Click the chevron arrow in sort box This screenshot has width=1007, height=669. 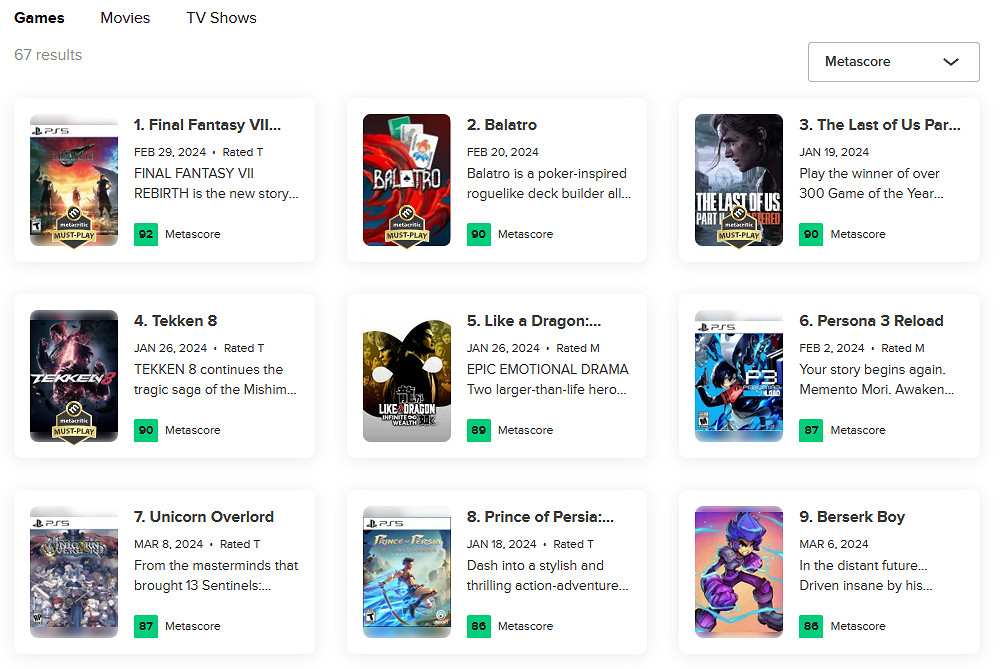pyautogui.click(x=951, y=62)
